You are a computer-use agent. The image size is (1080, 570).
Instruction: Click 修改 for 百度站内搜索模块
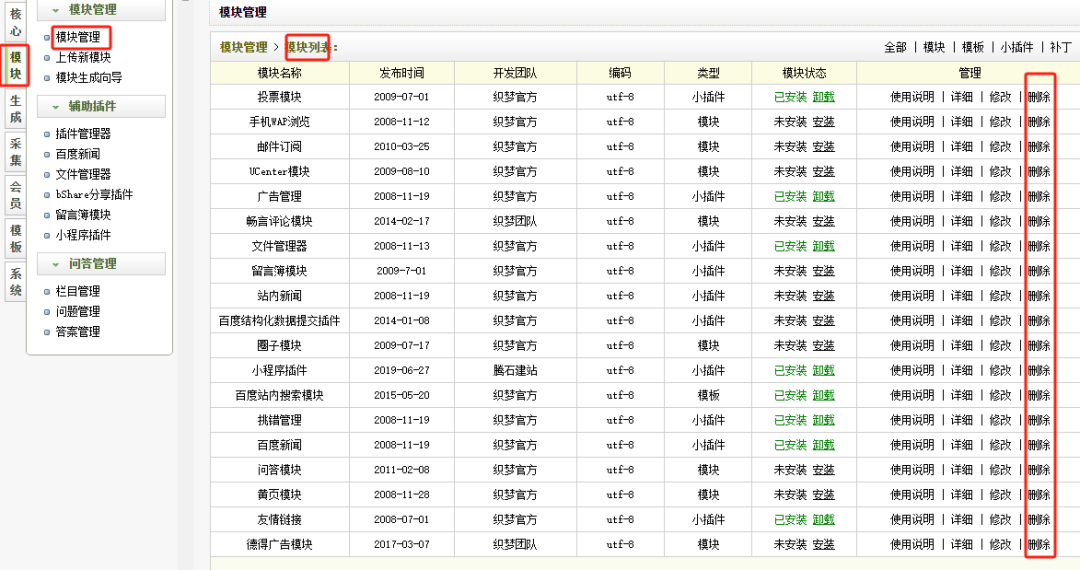coord(1001,395)
